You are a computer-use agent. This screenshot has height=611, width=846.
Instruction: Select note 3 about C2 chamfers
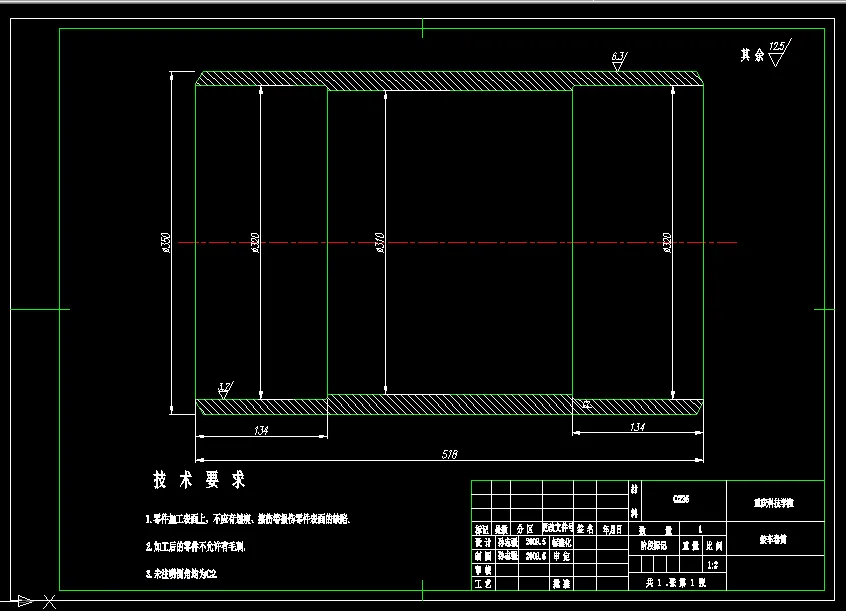click(x=181, y=574)
